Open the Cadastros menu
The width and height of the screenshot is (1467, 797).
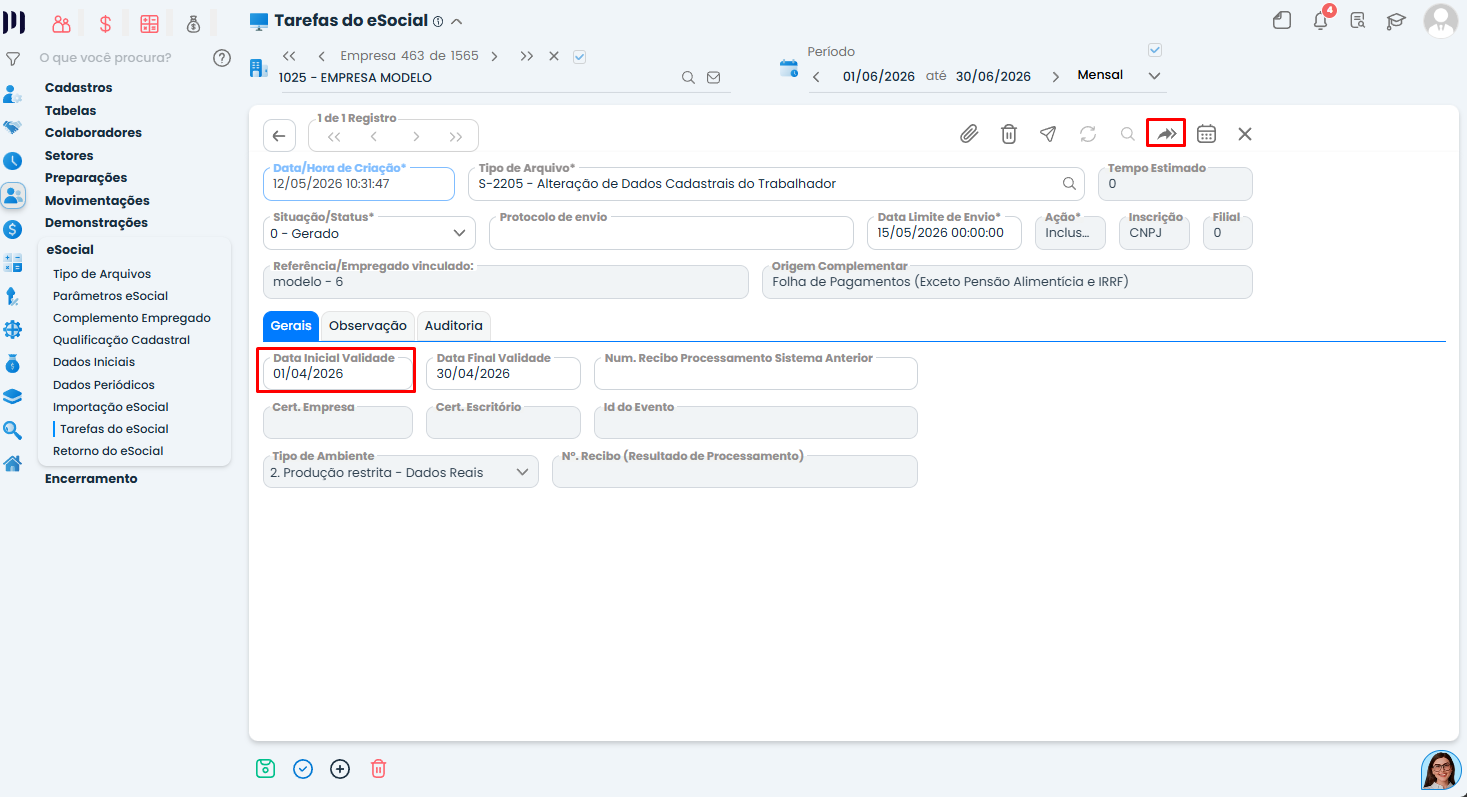79,88
